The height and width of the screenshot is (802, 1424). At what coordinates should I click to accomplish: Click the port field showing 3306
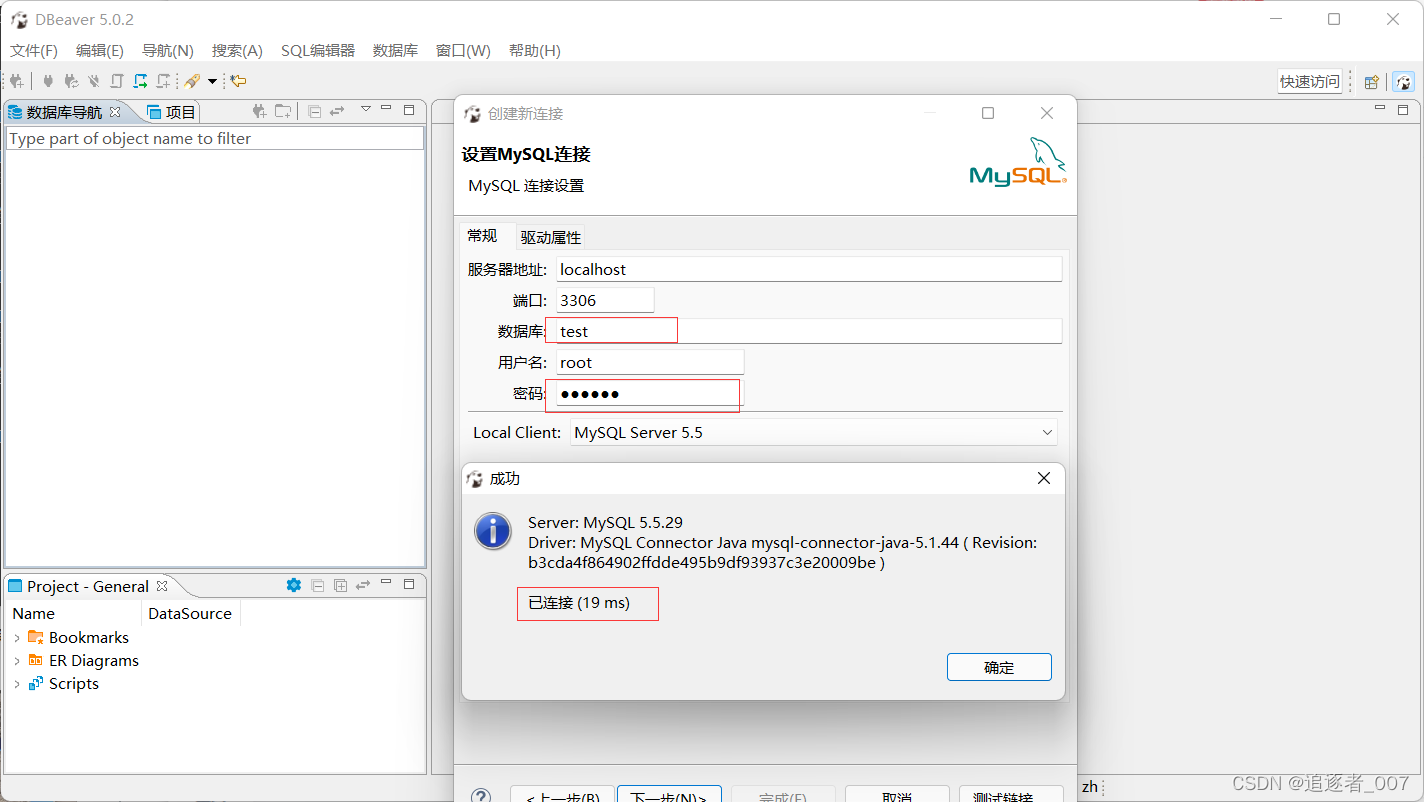605,300
